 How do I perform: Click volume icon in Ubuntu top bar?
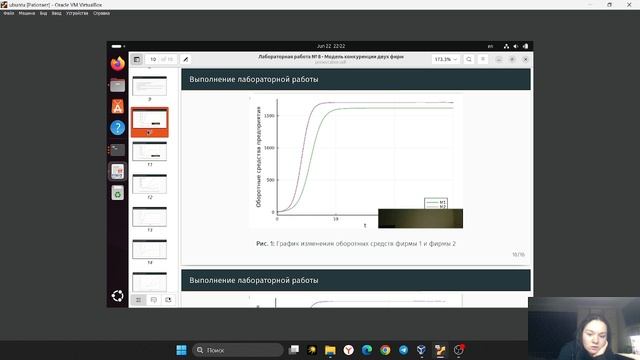coord(516,46)
